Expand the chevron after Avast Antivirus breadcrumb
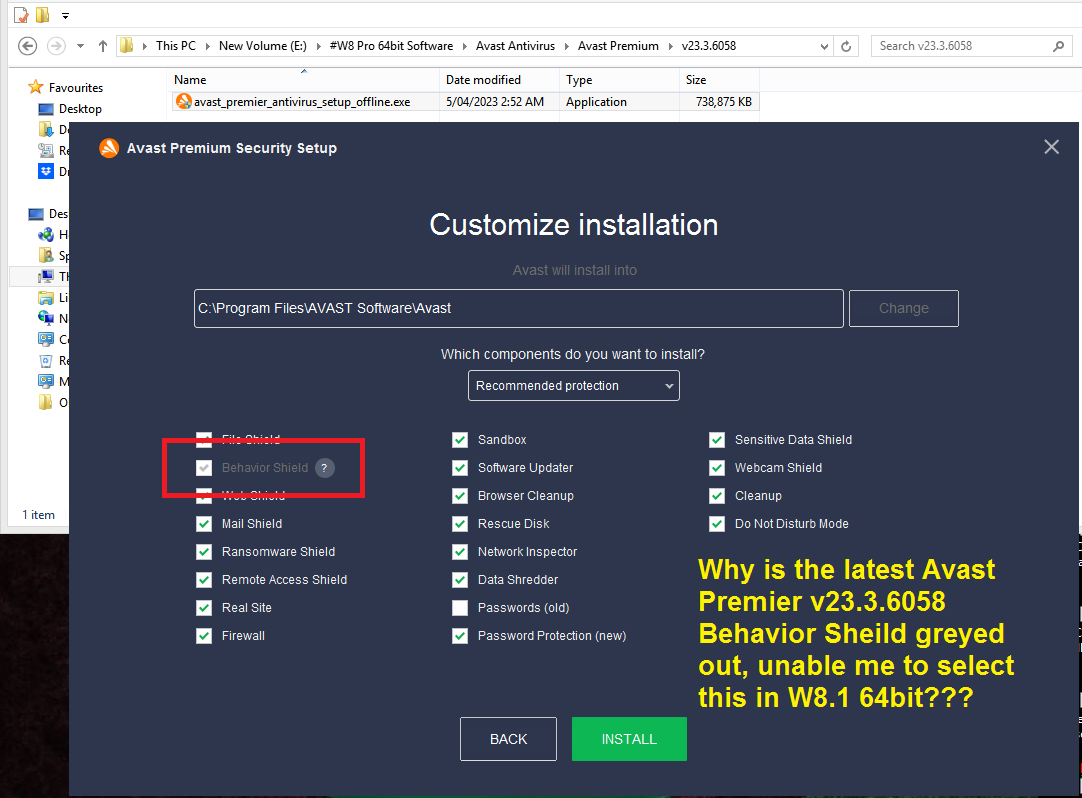Viewport: 1082px width, 798px height. [x=567, y=46]
